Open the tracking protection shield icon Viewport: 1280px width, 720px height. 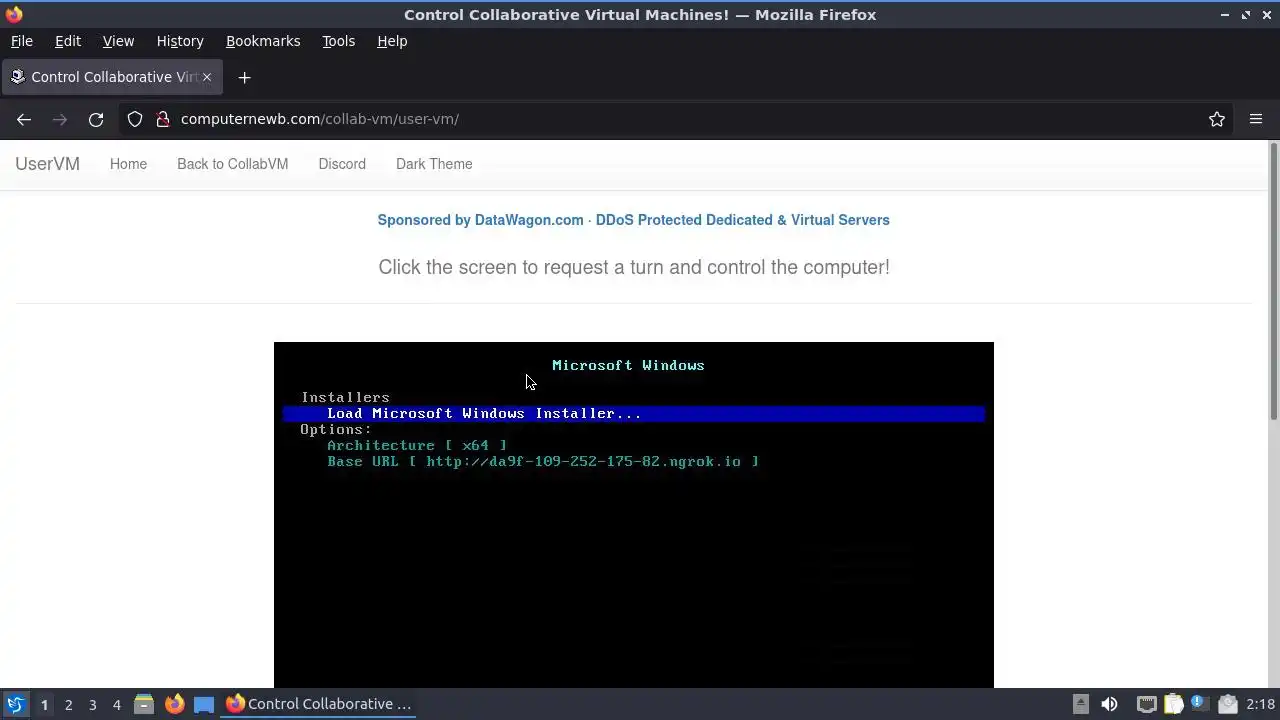(135, 119)
